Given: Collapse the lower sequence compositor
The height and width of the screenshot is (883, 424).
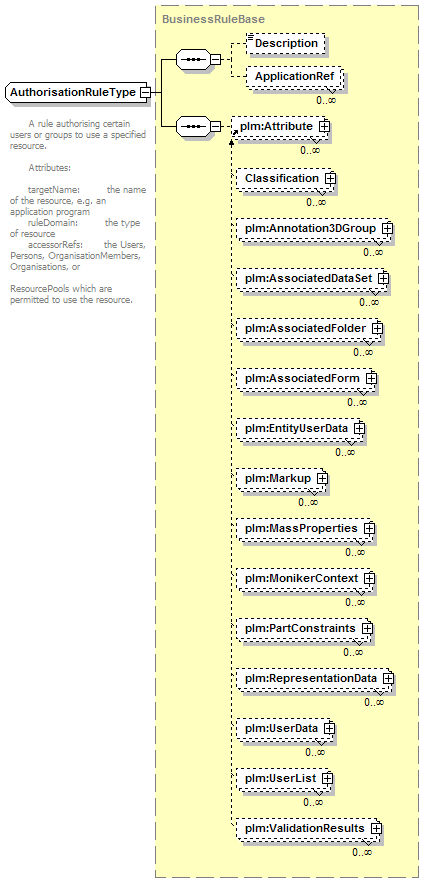Looking at the screenshot, I should click(x=215, y=127).
